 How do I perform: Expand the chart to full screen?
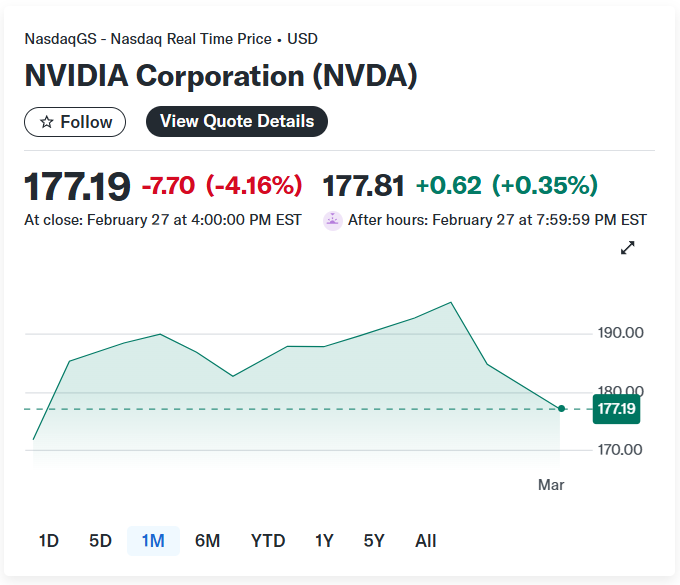click(x=628, y=248)
